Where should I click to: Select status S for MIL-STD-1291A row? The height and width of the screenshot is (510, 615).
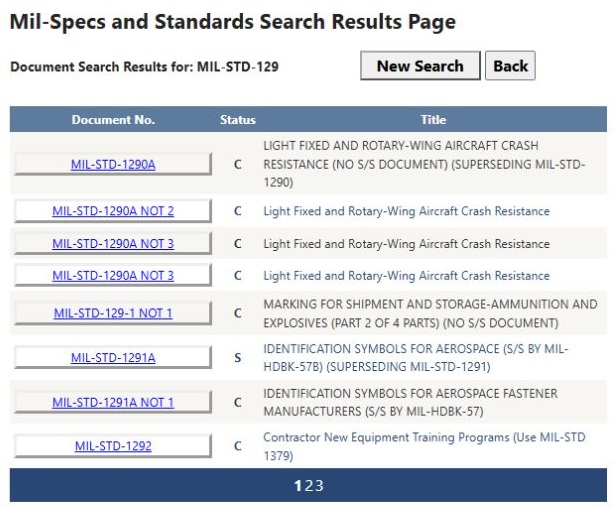tap(238, 358)
